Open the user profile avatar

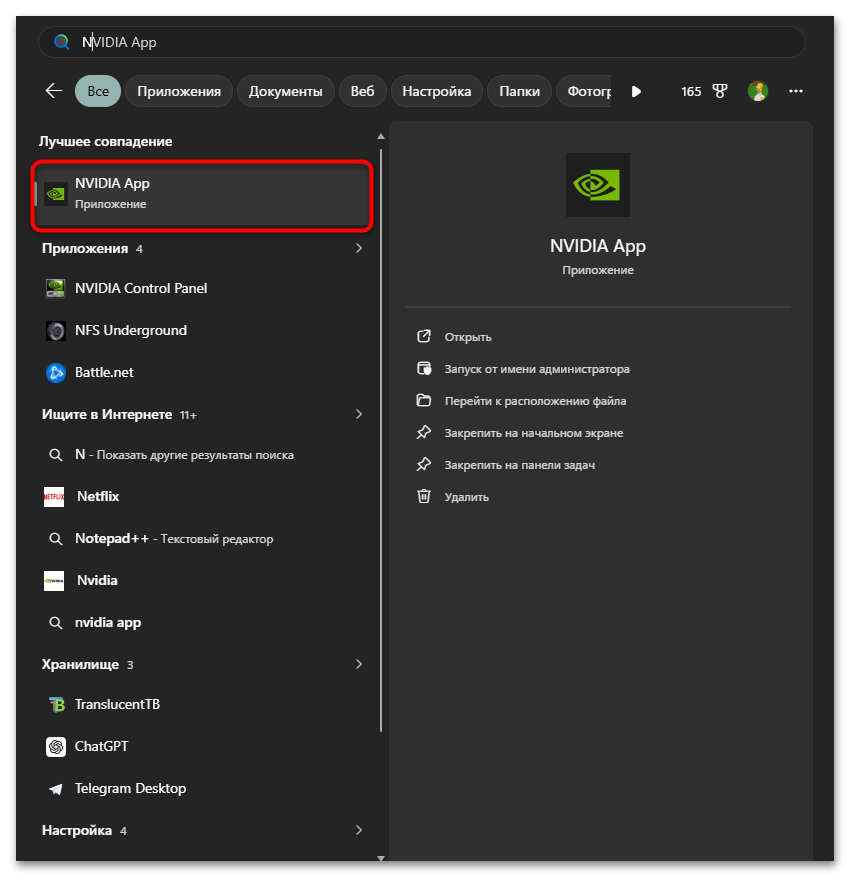click(758, 91)
